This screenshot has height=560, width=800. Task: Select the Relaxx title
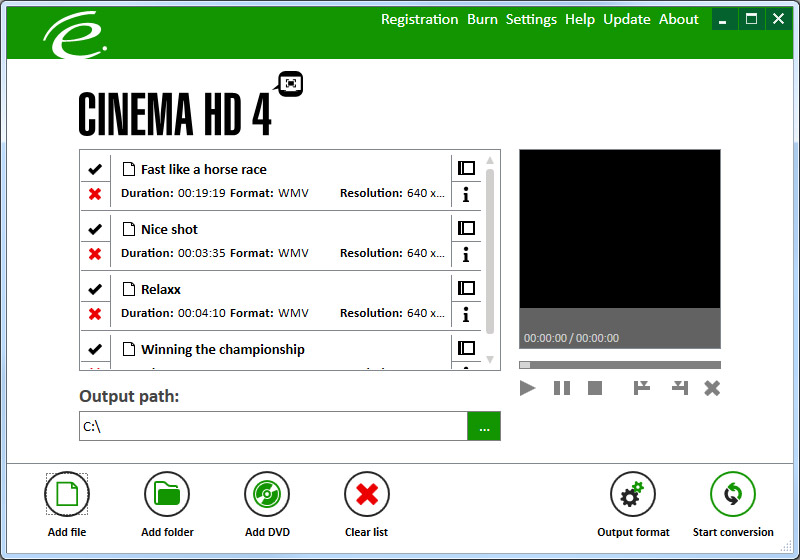point(161,290)
